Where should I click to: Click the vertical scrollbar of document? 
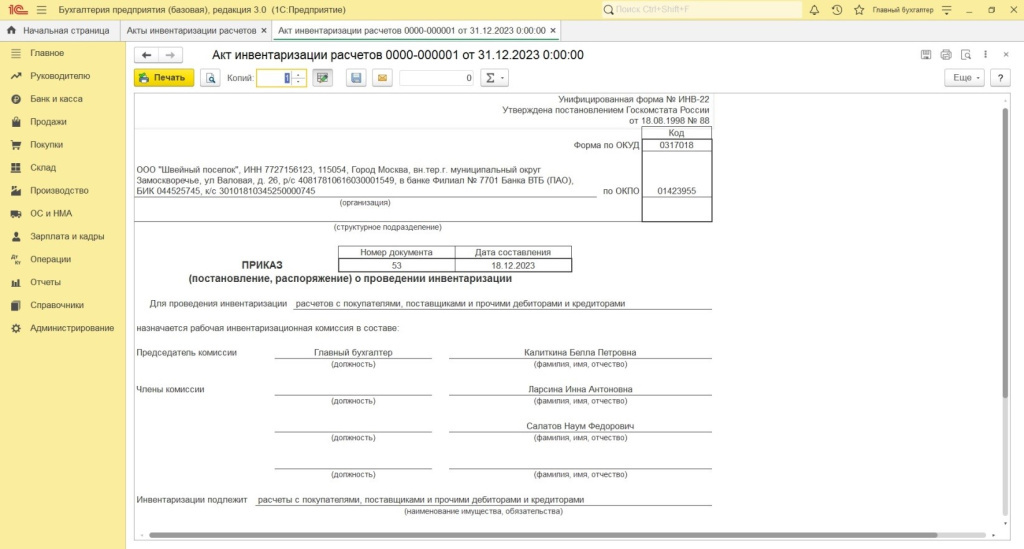[x=1005, y=253]
